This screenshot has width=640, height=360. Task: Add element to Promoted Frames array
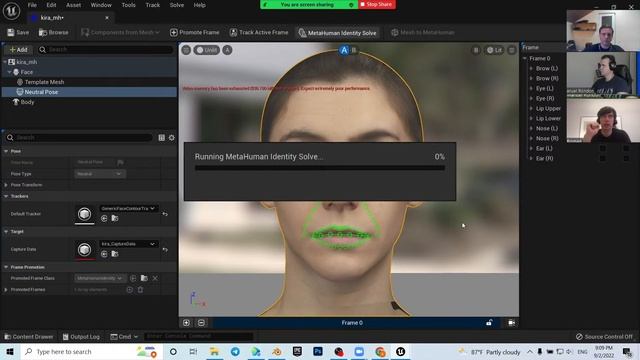coord(129,290)
